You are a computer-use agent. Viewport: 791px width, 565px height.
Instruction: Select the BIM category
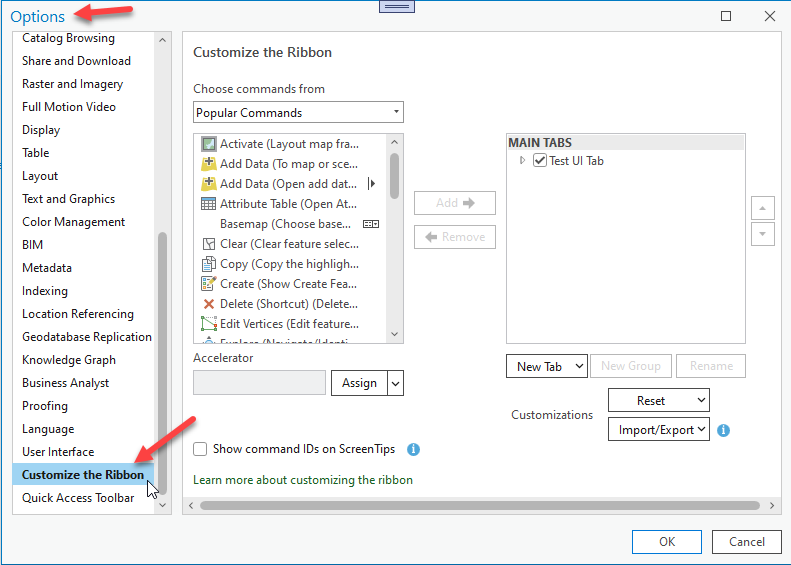(32, 245)
